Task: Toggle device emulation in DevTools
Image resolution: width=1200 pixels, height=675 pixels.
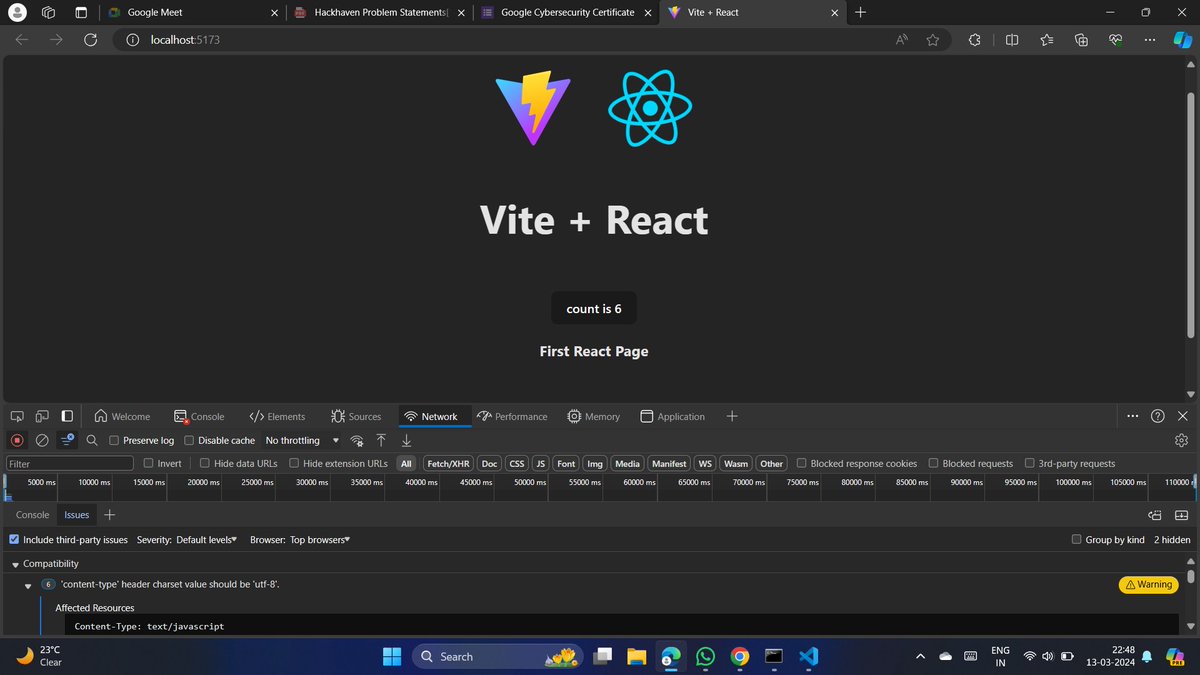Action: tap(42, 416)
